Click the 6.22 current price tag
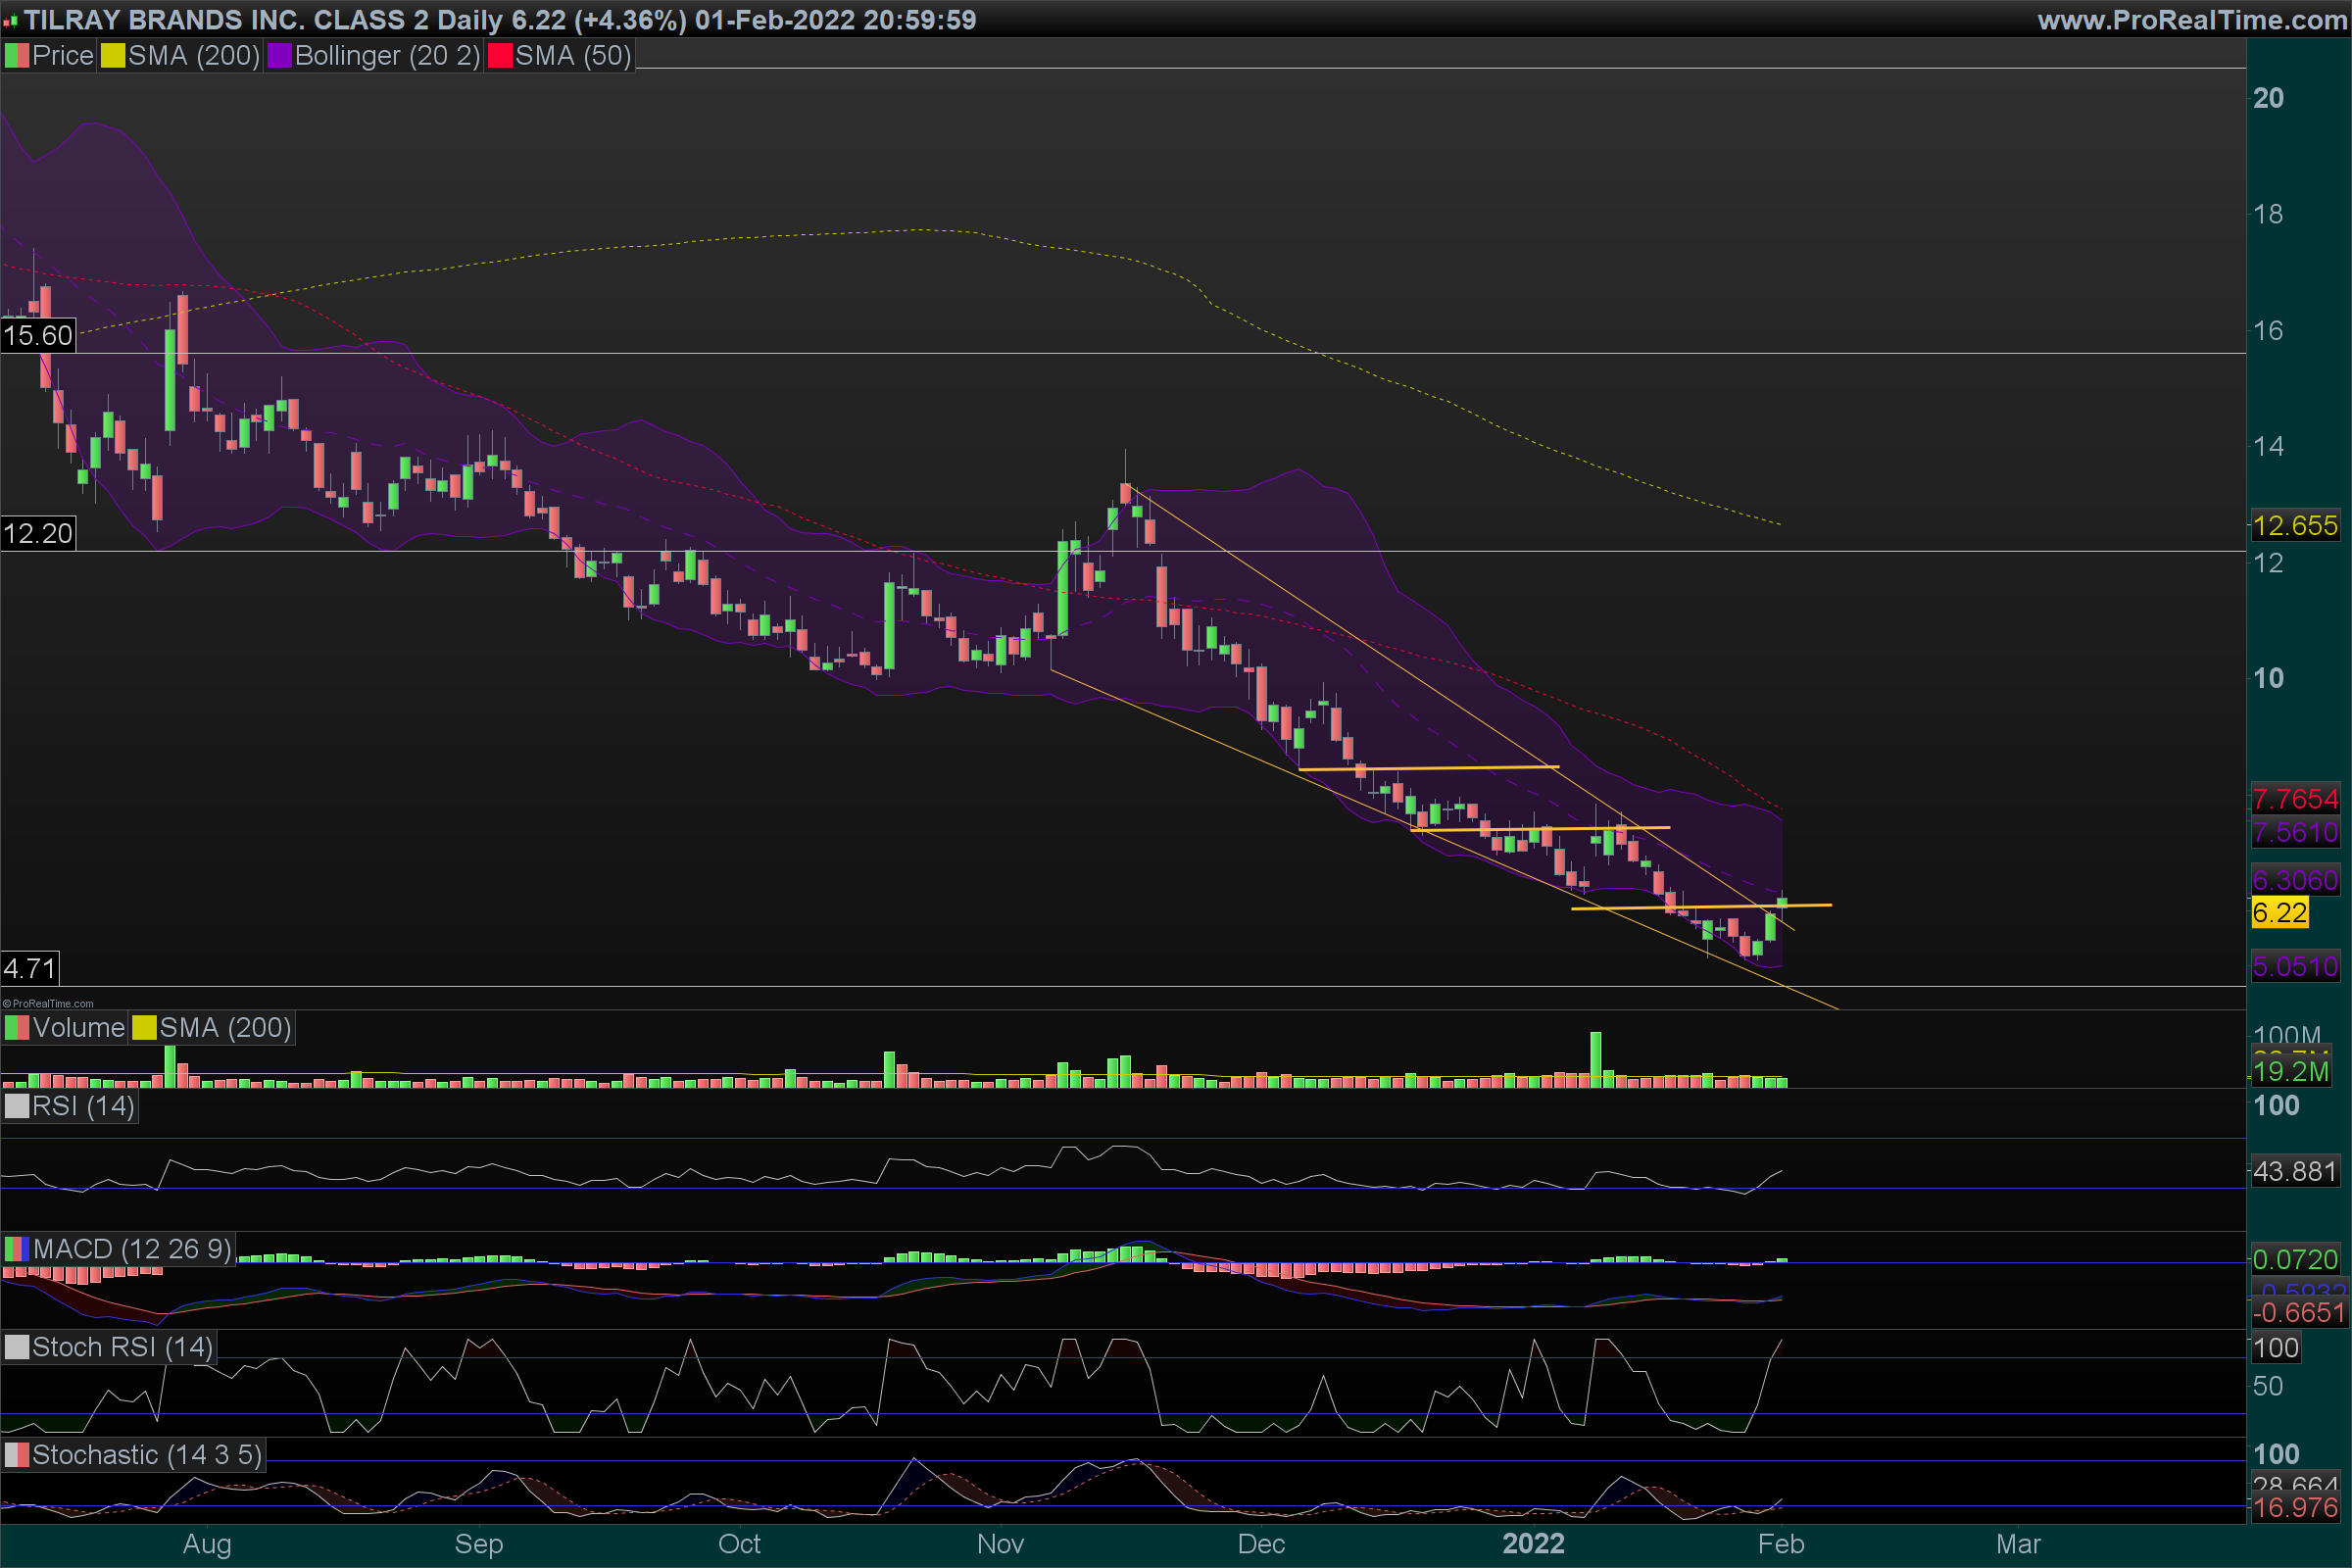Screen dimensions: 2352x1568 click(2279, 912)
